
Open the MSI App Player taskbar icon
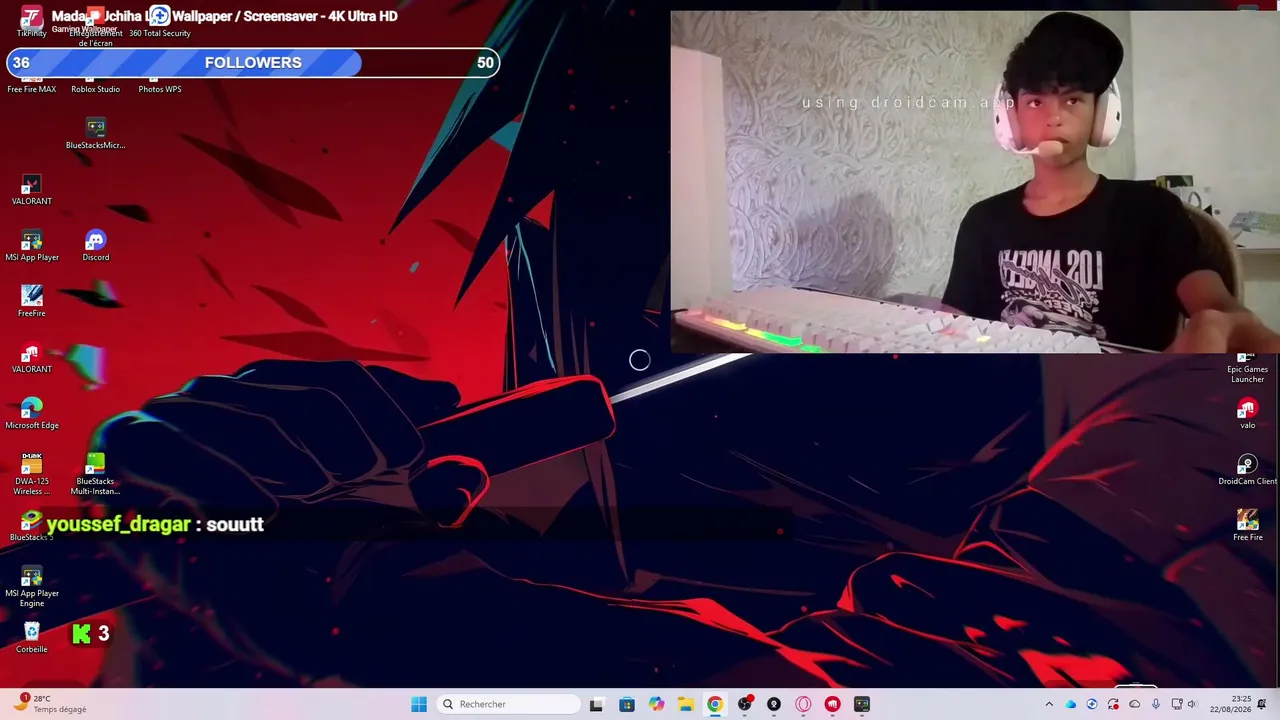pyautogui.click(x=862, y=704)
